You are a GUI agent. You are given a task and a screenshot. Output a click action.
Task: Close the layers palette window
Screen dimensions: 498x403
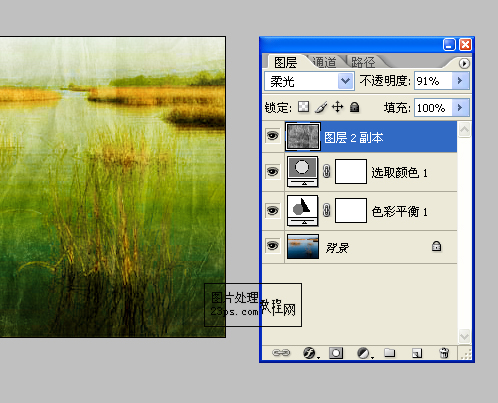465,45
